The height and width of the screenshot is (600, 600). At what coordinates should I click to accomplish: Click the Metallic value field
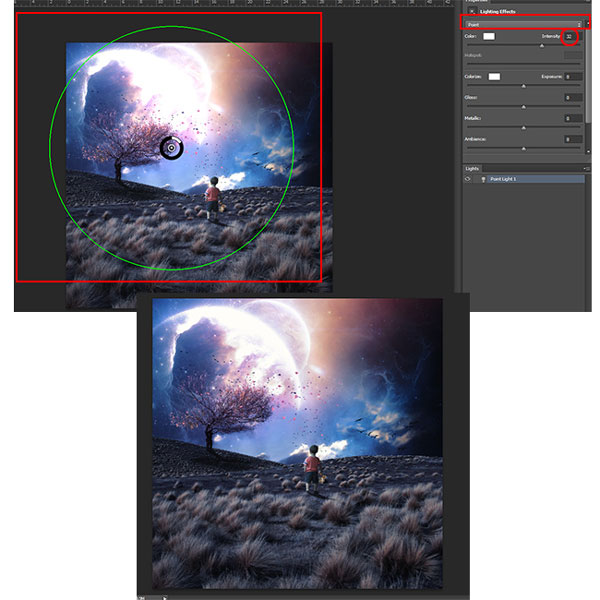(x=573, y=118)
